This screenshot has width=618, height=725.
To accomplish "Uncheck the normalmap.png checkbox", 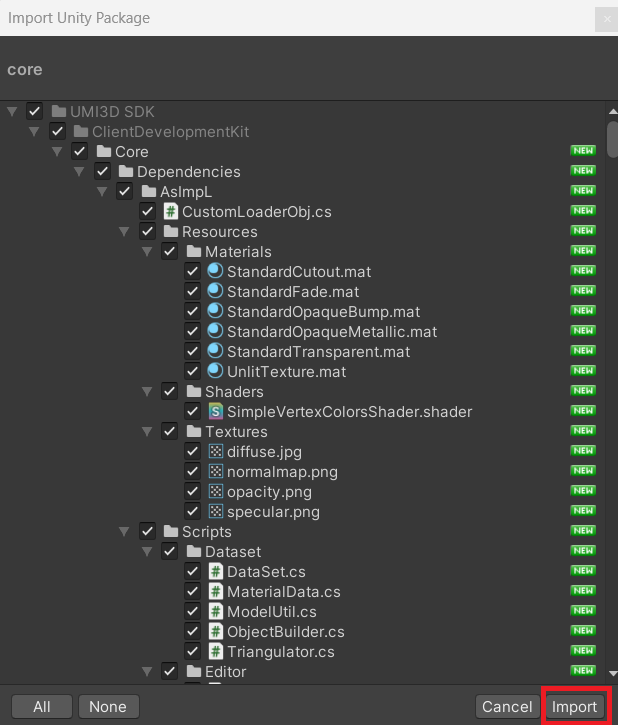I will [192, 471].
